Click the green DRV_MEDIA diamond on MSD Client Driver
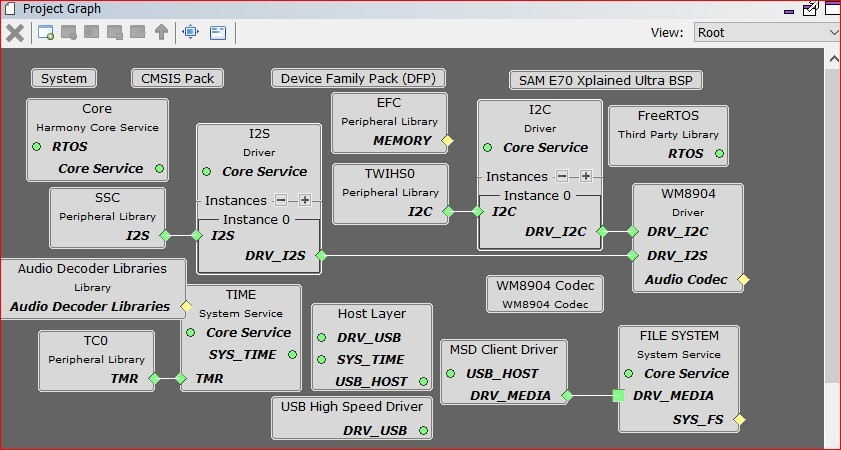The image size is (841, 450). pyautogui.click(x=567, y=396)
